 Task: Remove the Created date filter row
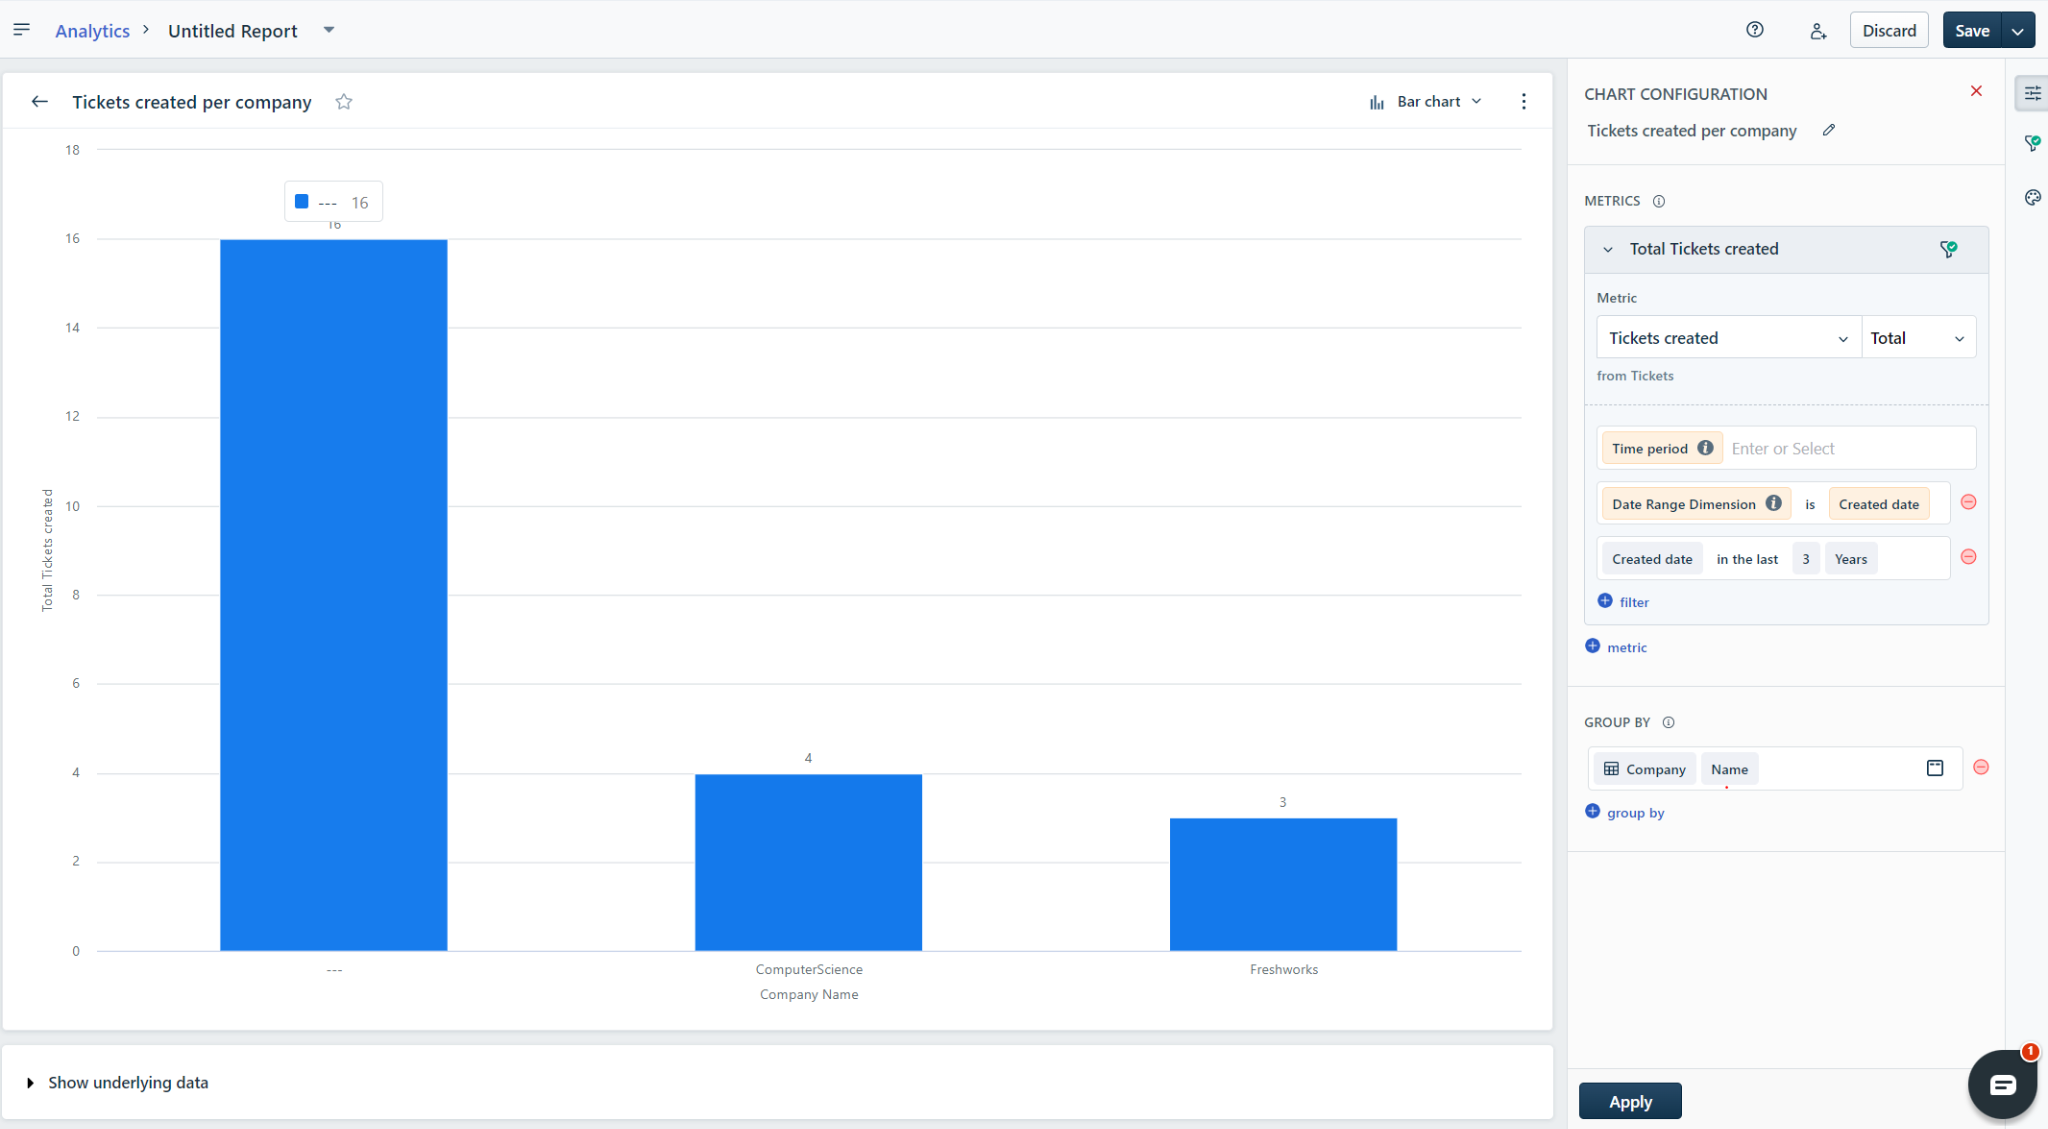(x=1968, y=557)
